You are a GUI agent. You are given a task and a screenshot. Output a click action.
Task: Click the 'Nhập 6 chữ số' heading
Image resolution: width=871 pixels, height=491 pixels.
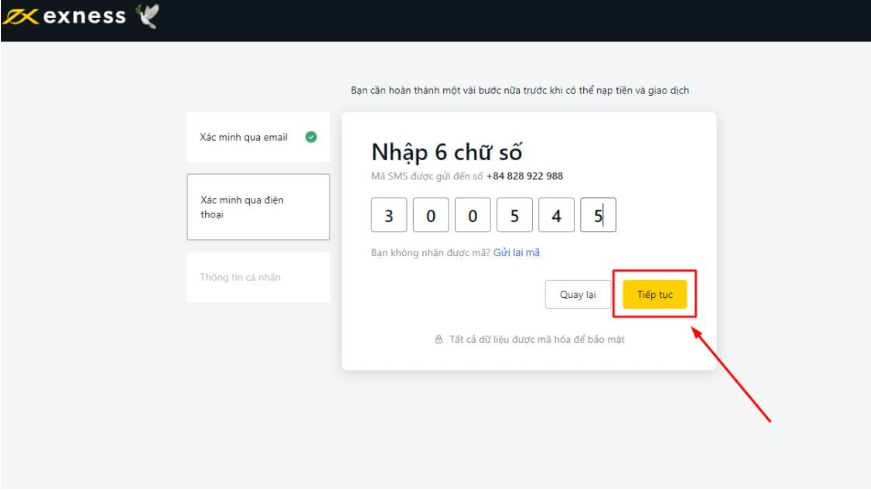pos(446,152)
